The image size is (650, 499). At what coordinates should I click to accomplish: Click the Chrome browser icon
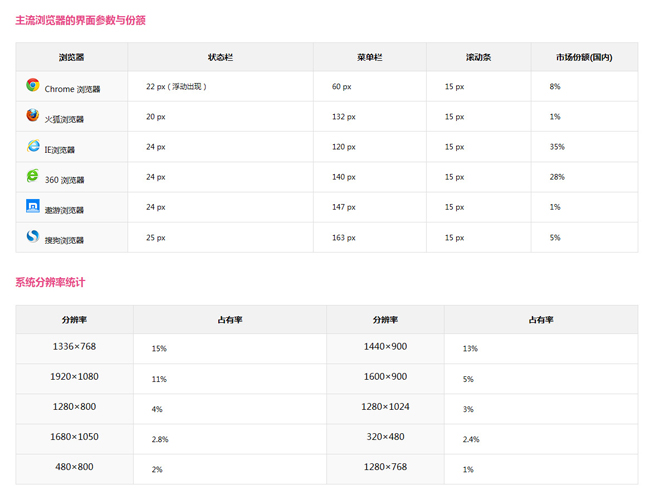pyautogui.click(x=33, y=86)
